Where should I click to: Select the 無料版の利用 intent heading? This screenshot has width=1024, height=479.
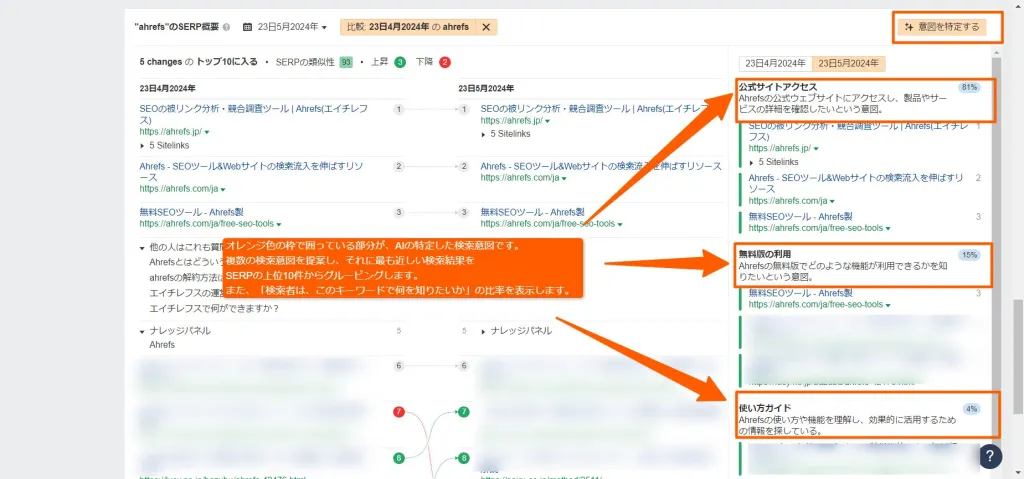[765, 254]
